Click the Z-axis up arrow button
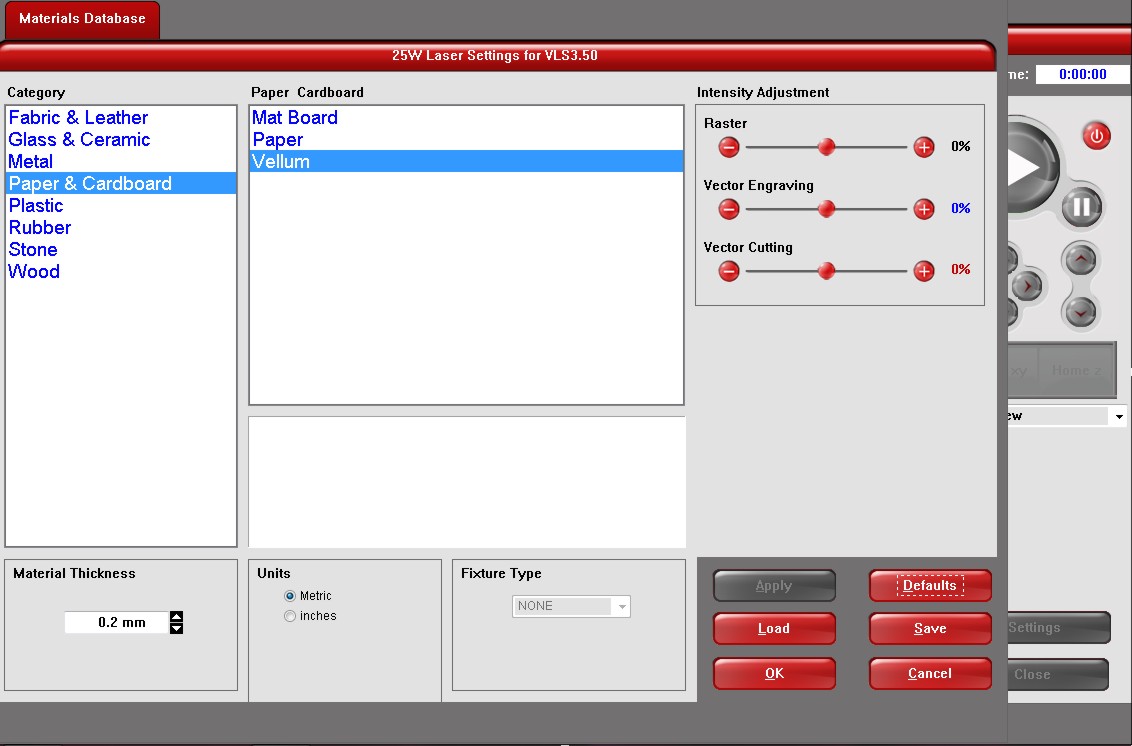1132x746 pixels. pyautogui.click(x=1080, y=260)
